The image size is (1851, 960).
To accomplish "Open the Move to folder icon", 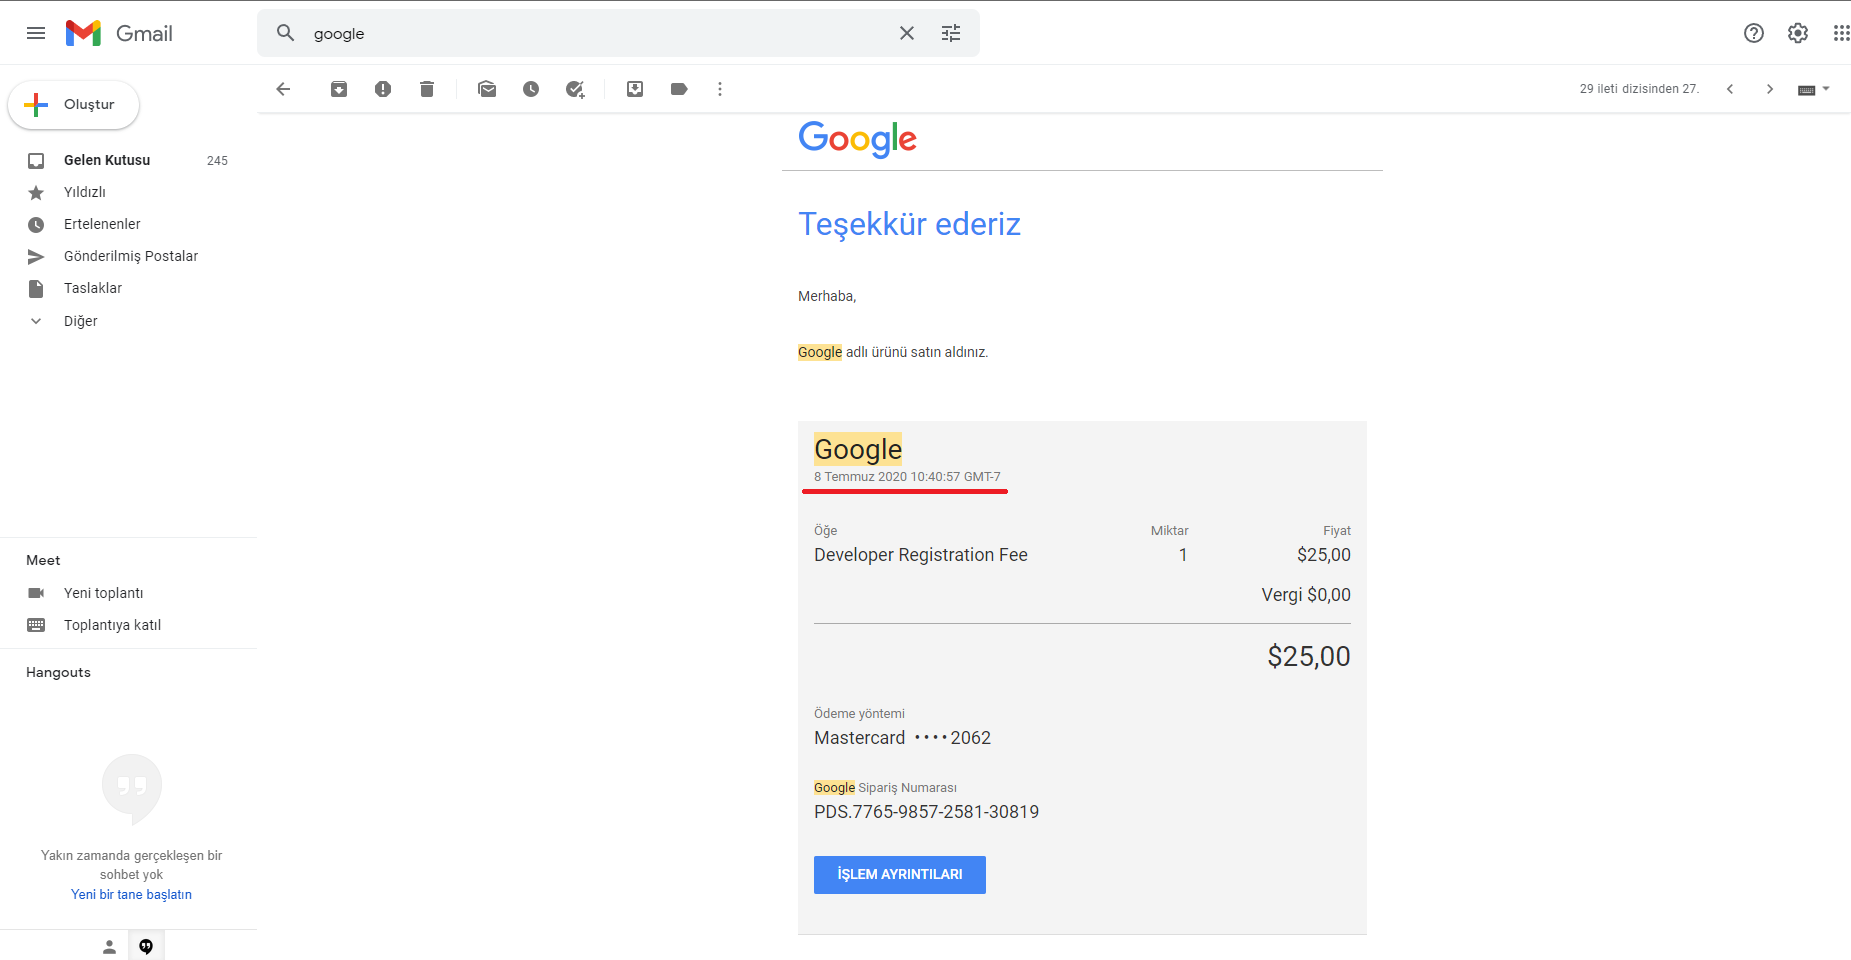I will [635, 89].
